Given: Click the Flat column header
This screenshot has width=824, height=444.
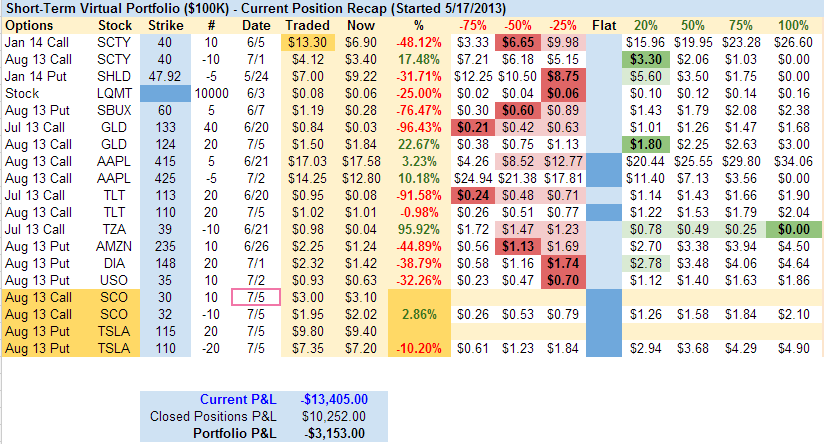Looking at the screenshot, I should (x=604, y=24).
